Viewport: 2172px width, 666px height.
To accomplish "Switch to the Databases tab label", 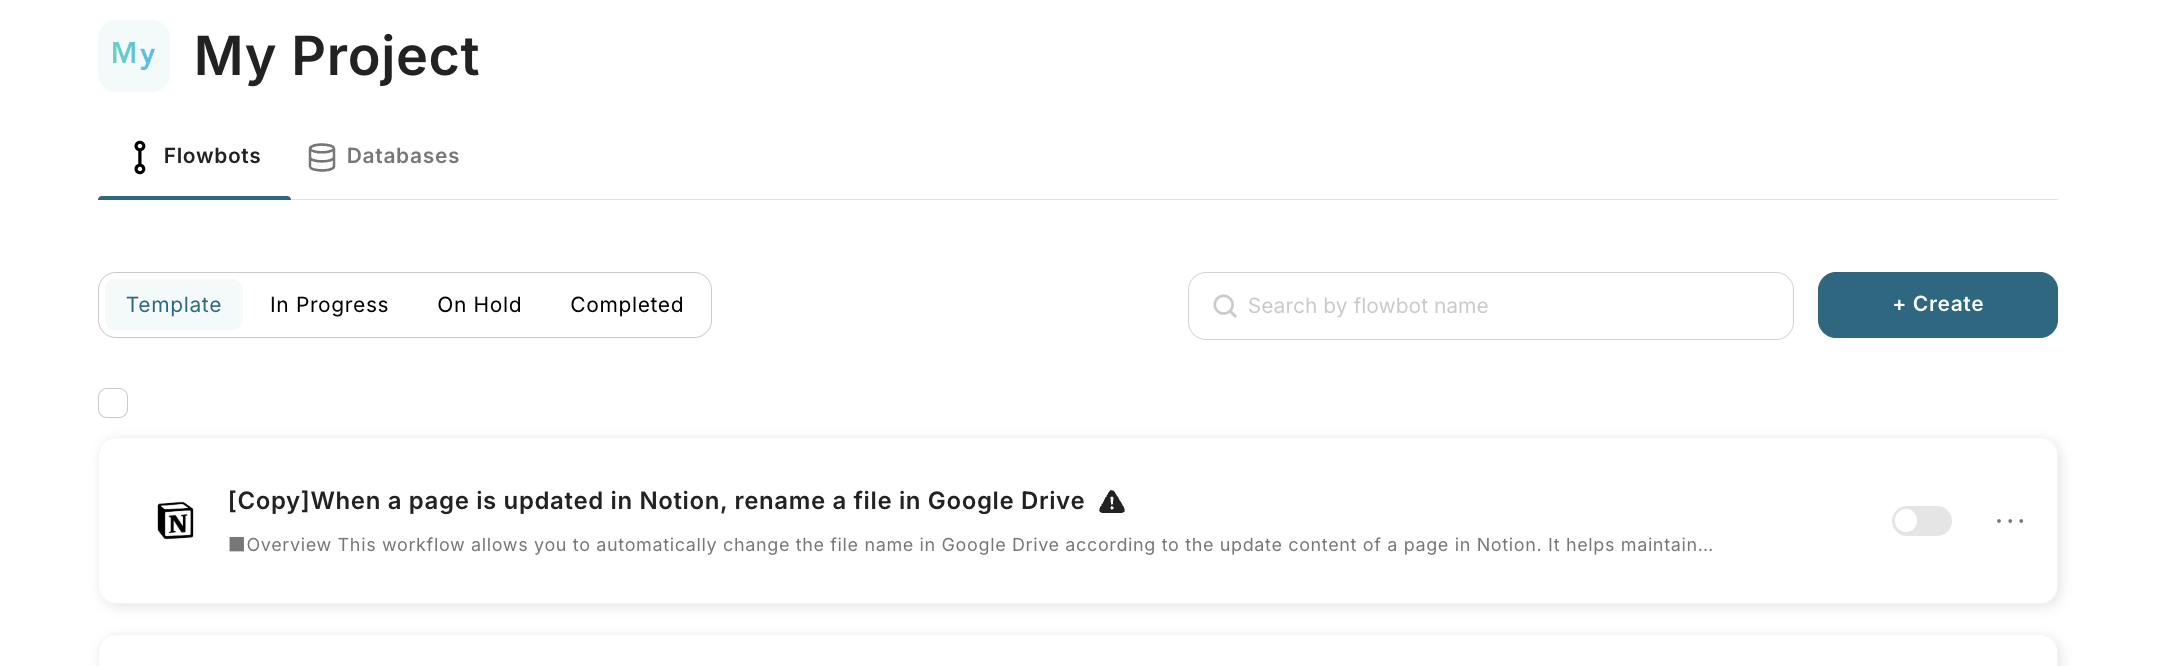I will tap(403, 156).
